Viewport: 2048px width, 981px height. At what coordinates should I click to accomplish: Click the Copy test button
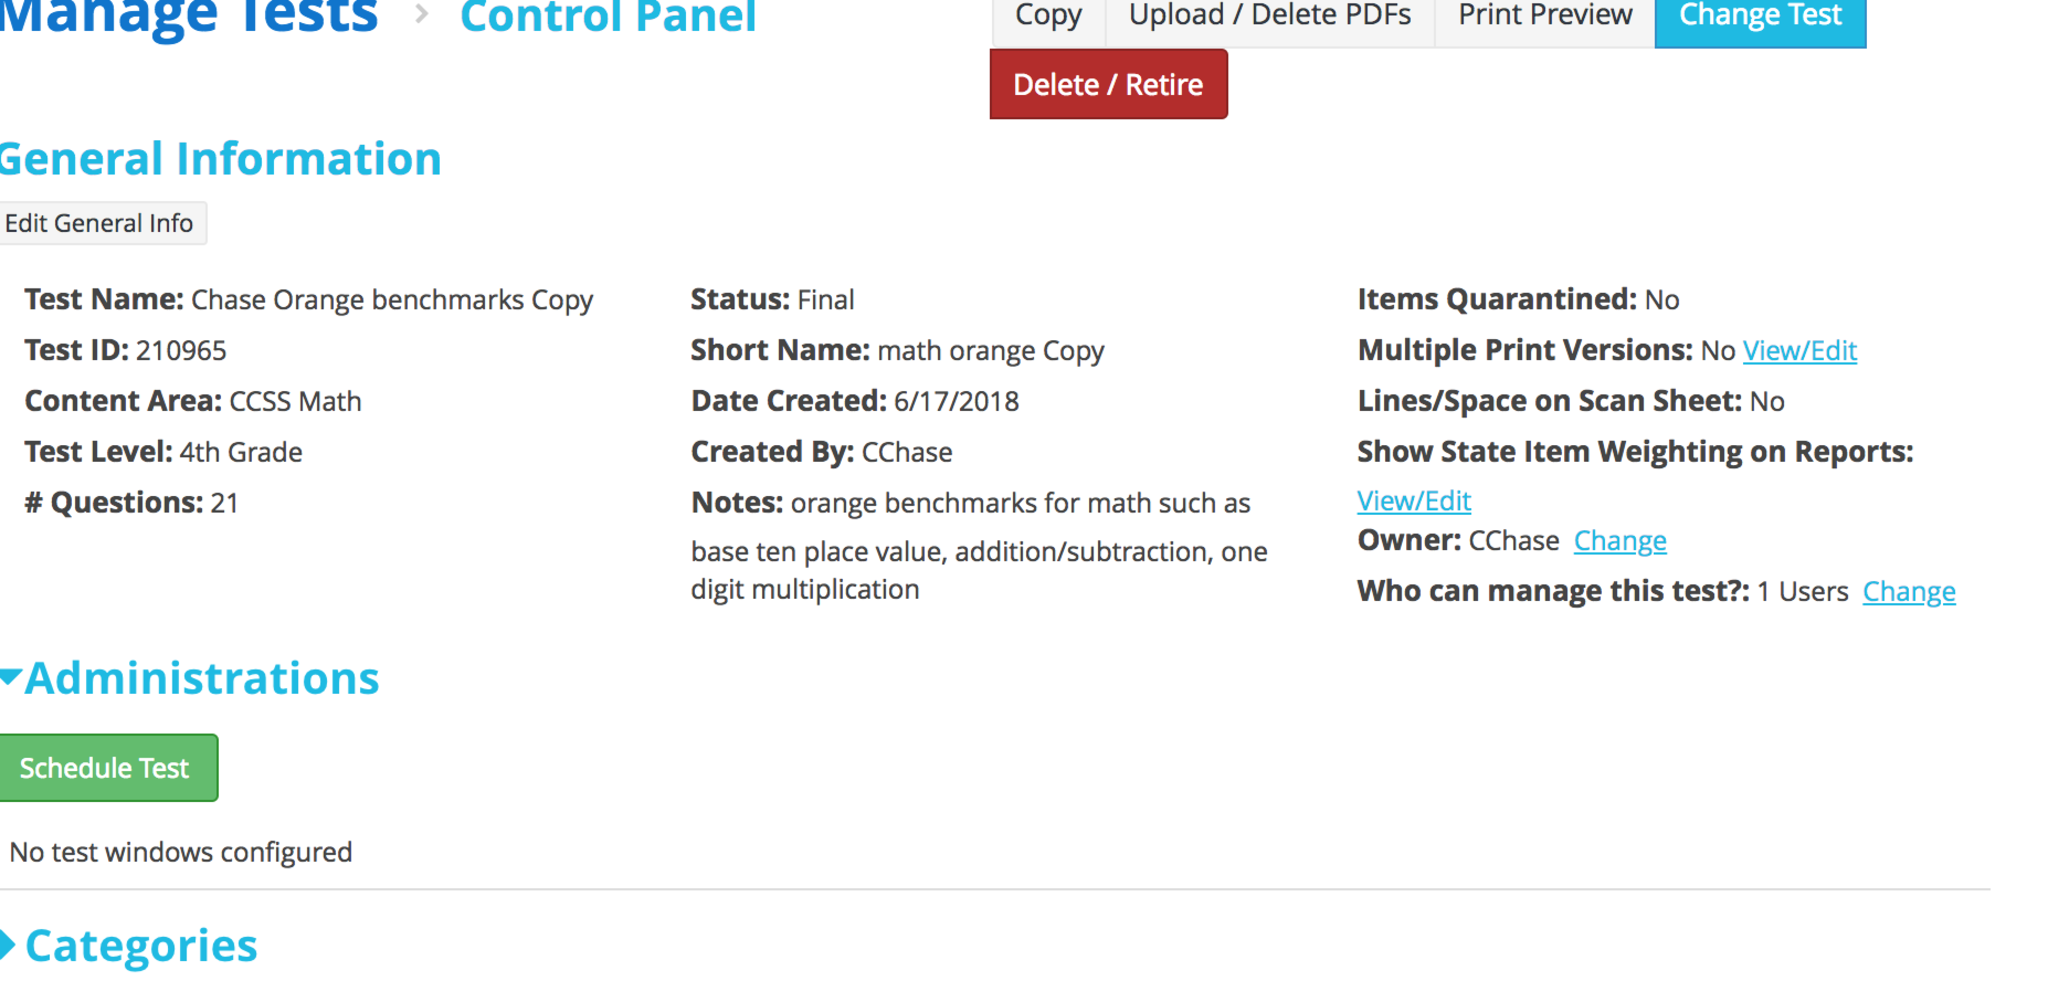(1048, 18)
